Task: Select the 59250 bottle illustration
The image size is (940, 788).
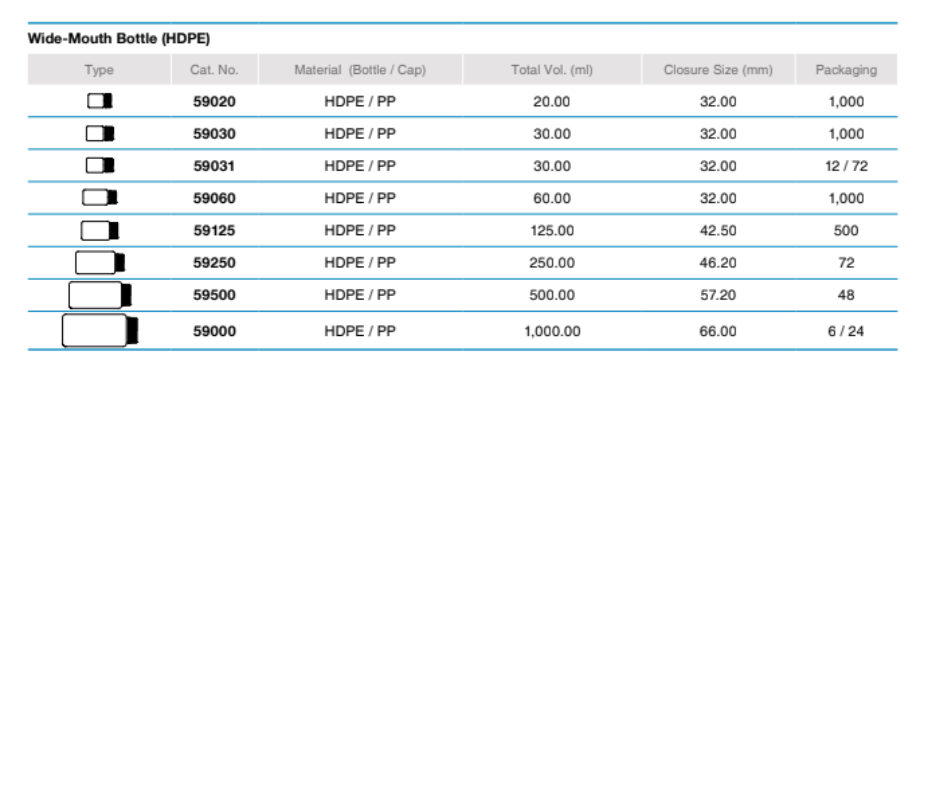Action: 100,263
